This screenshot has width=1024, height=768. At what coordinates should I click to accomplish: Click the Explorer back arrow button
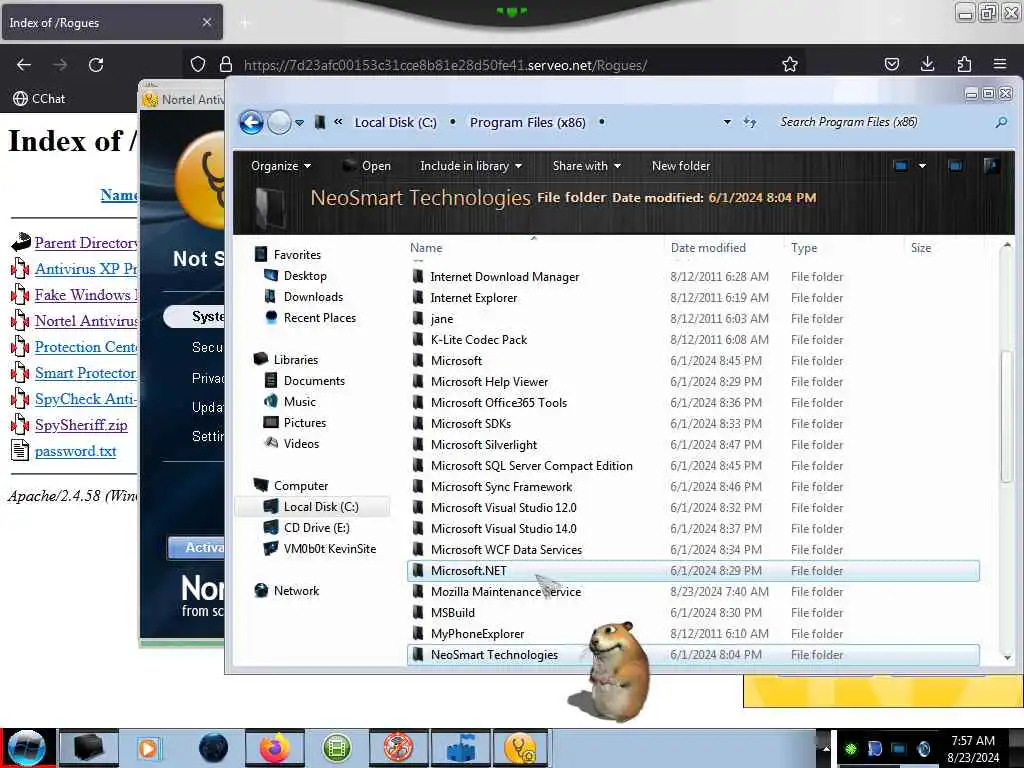pos(251,122)
